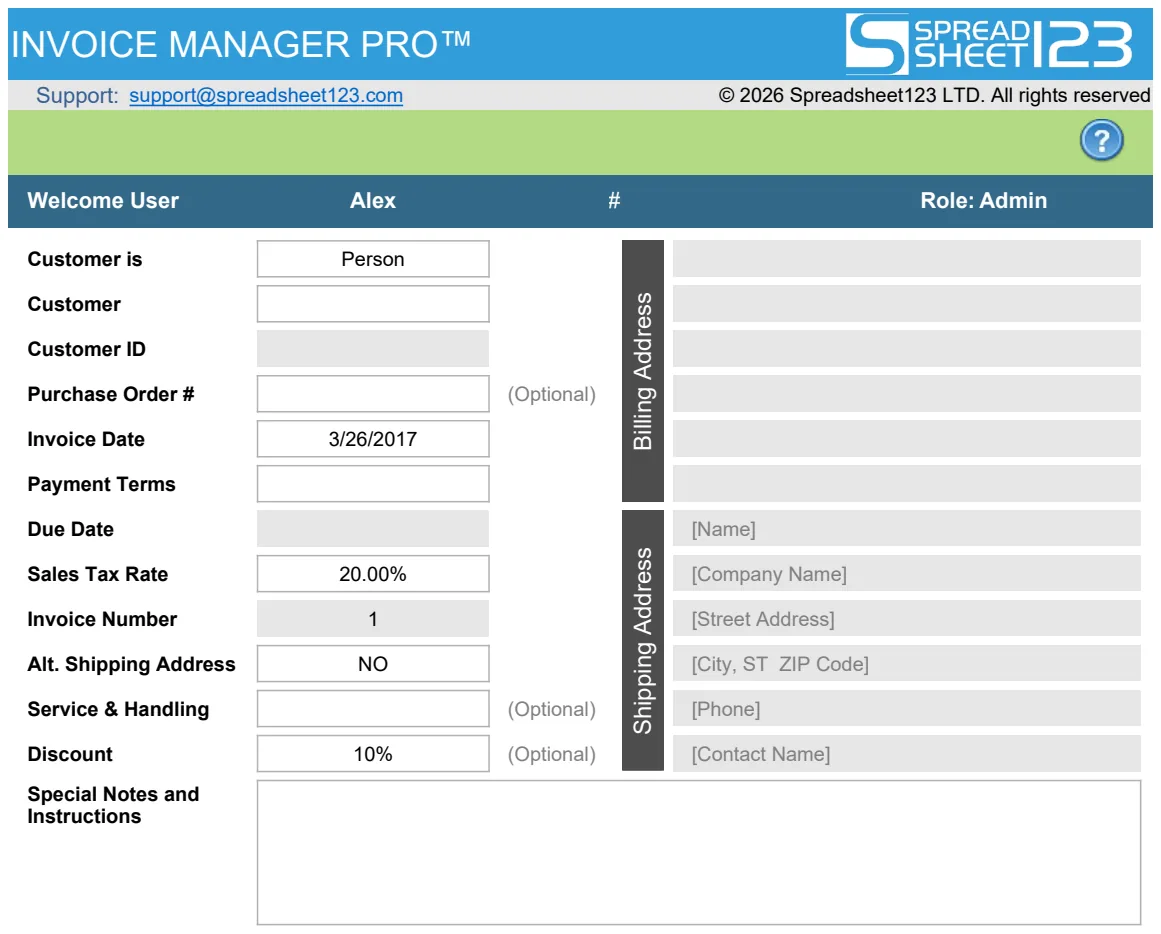Click the gray Due Date field
1161x934 pixels.
click(x=373, y=529)
